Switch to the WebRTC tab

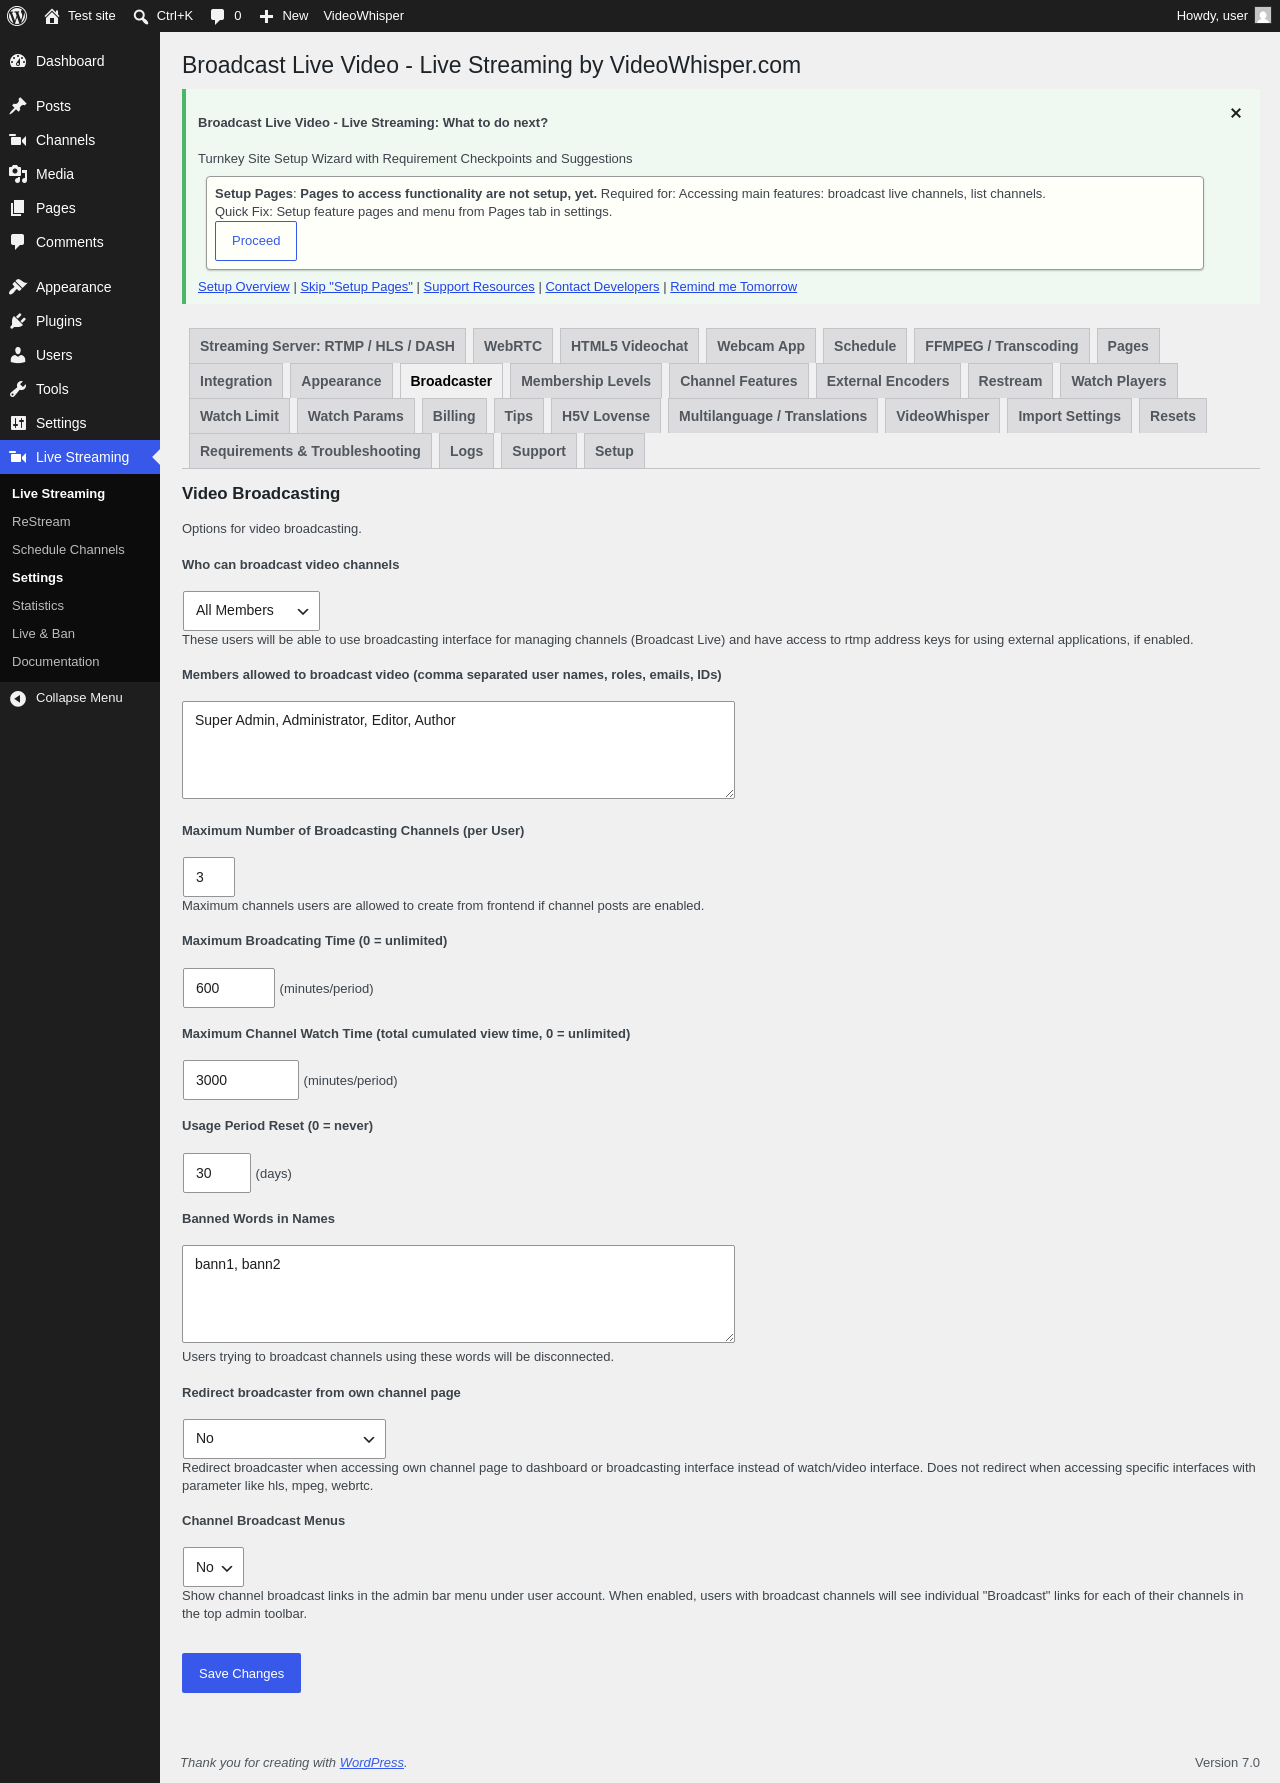(513, 346)
